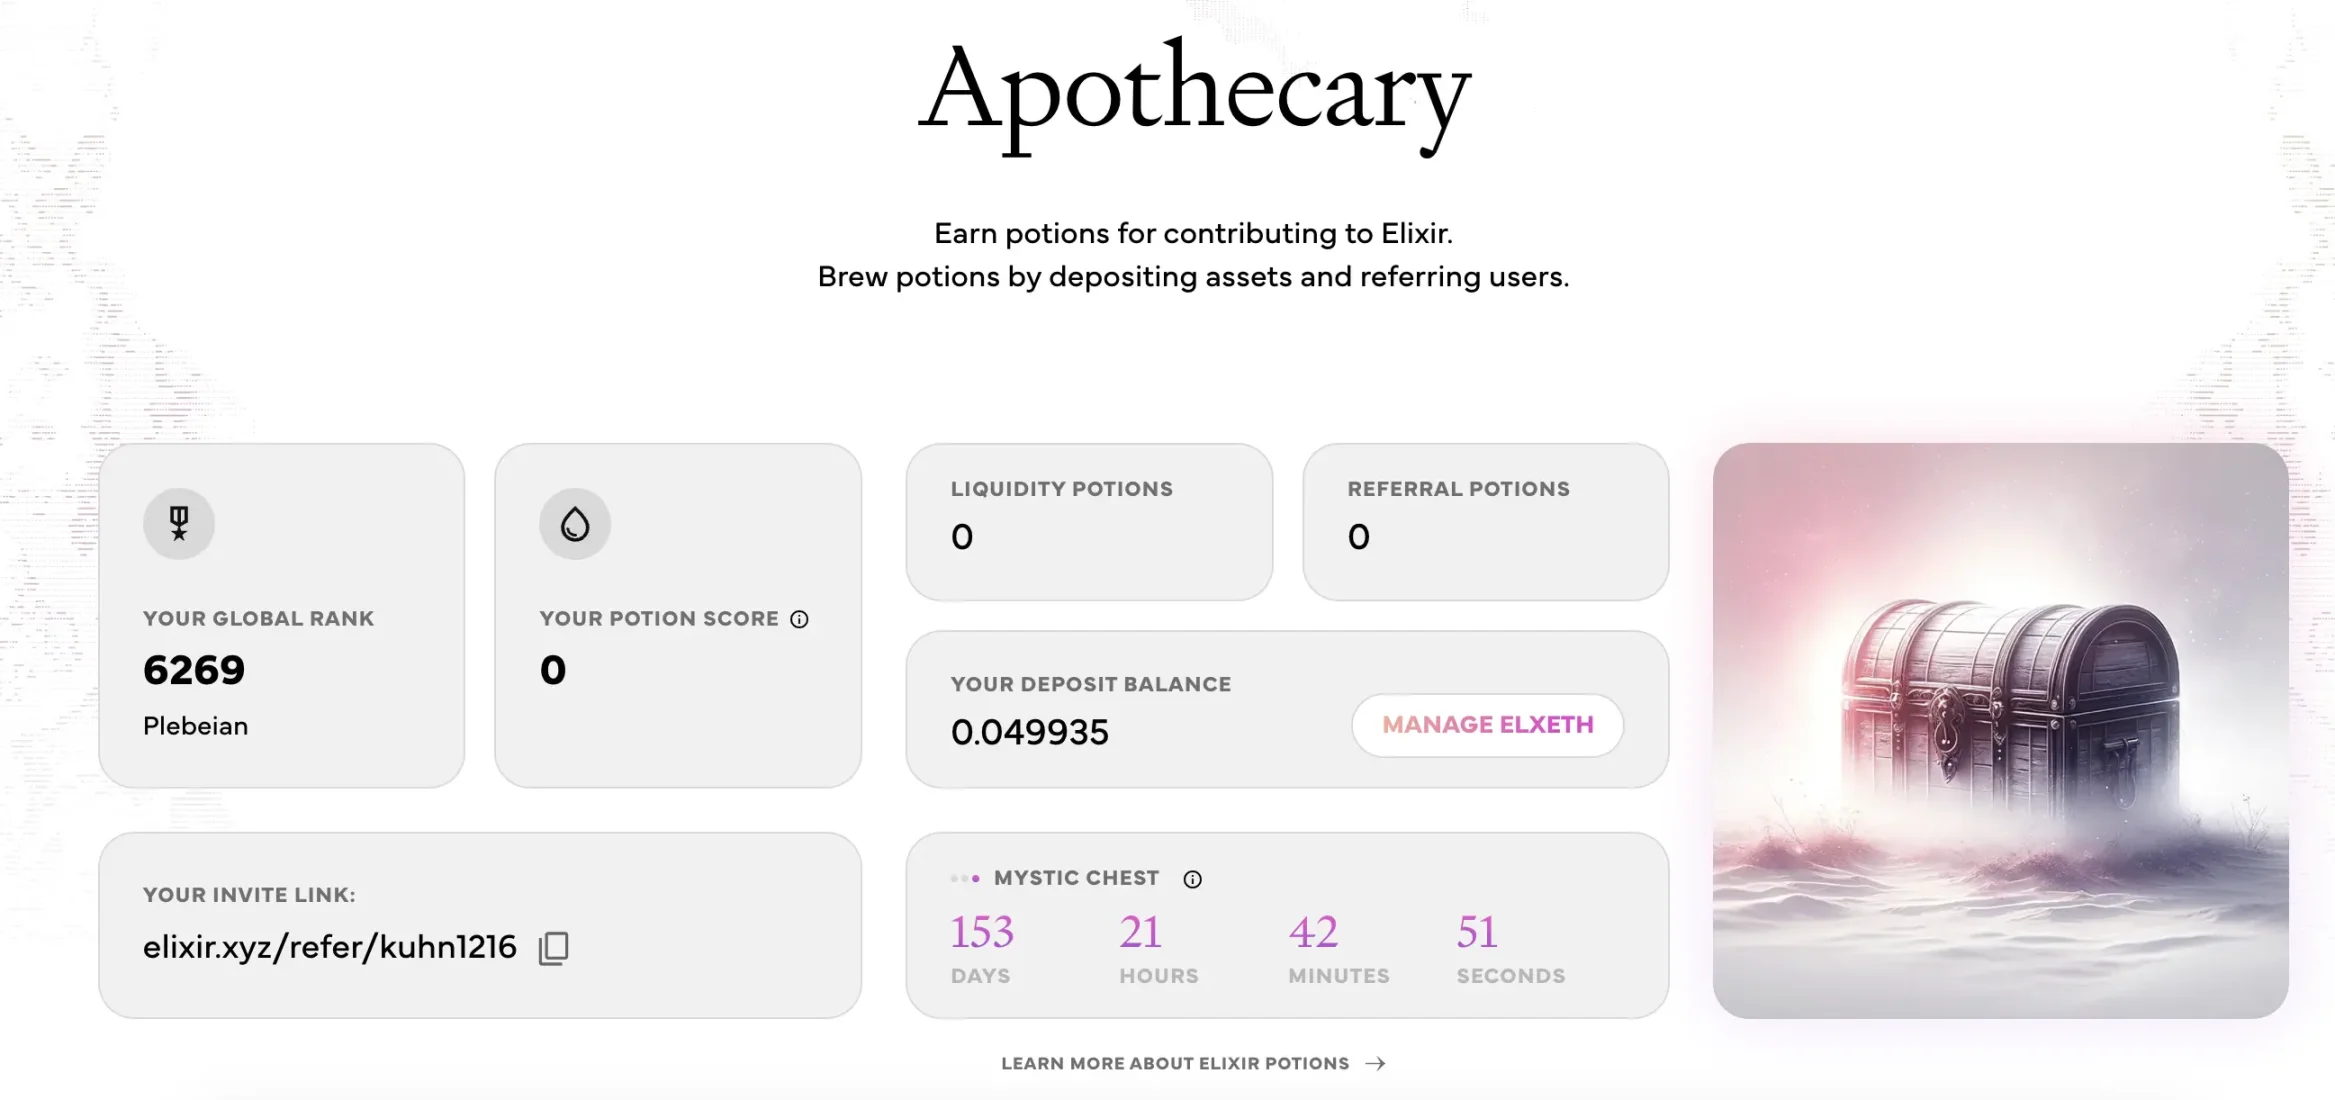Click the Your Potion Score label
Image resolution: width=2335 pixels, height=1100 pixels.
[659, 618]
